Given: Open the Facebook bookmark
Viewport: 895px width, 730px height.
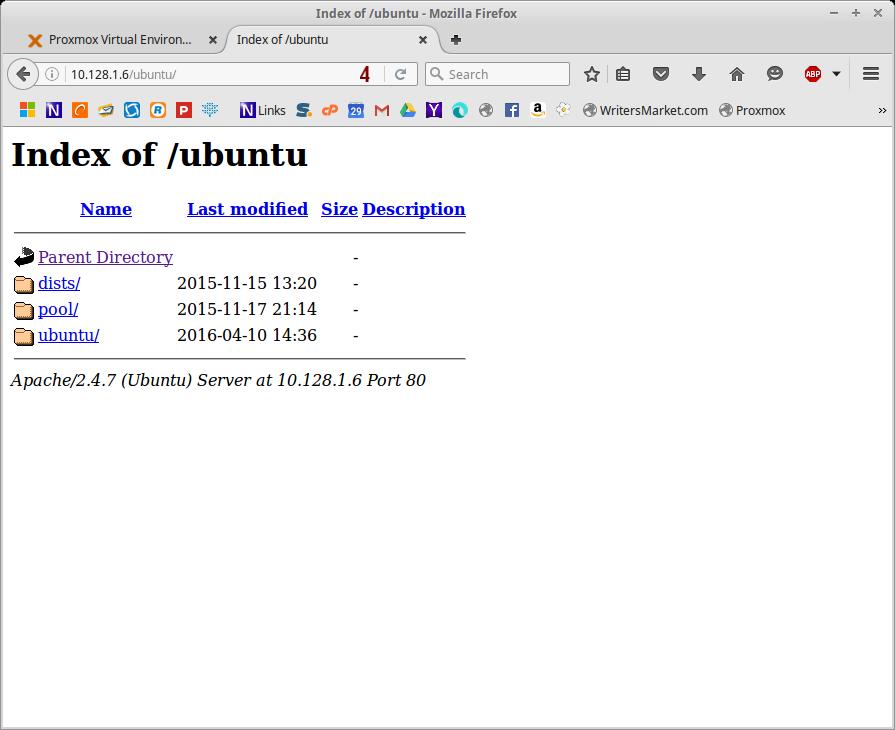Looking at the screenshot, I should (511, 111).
